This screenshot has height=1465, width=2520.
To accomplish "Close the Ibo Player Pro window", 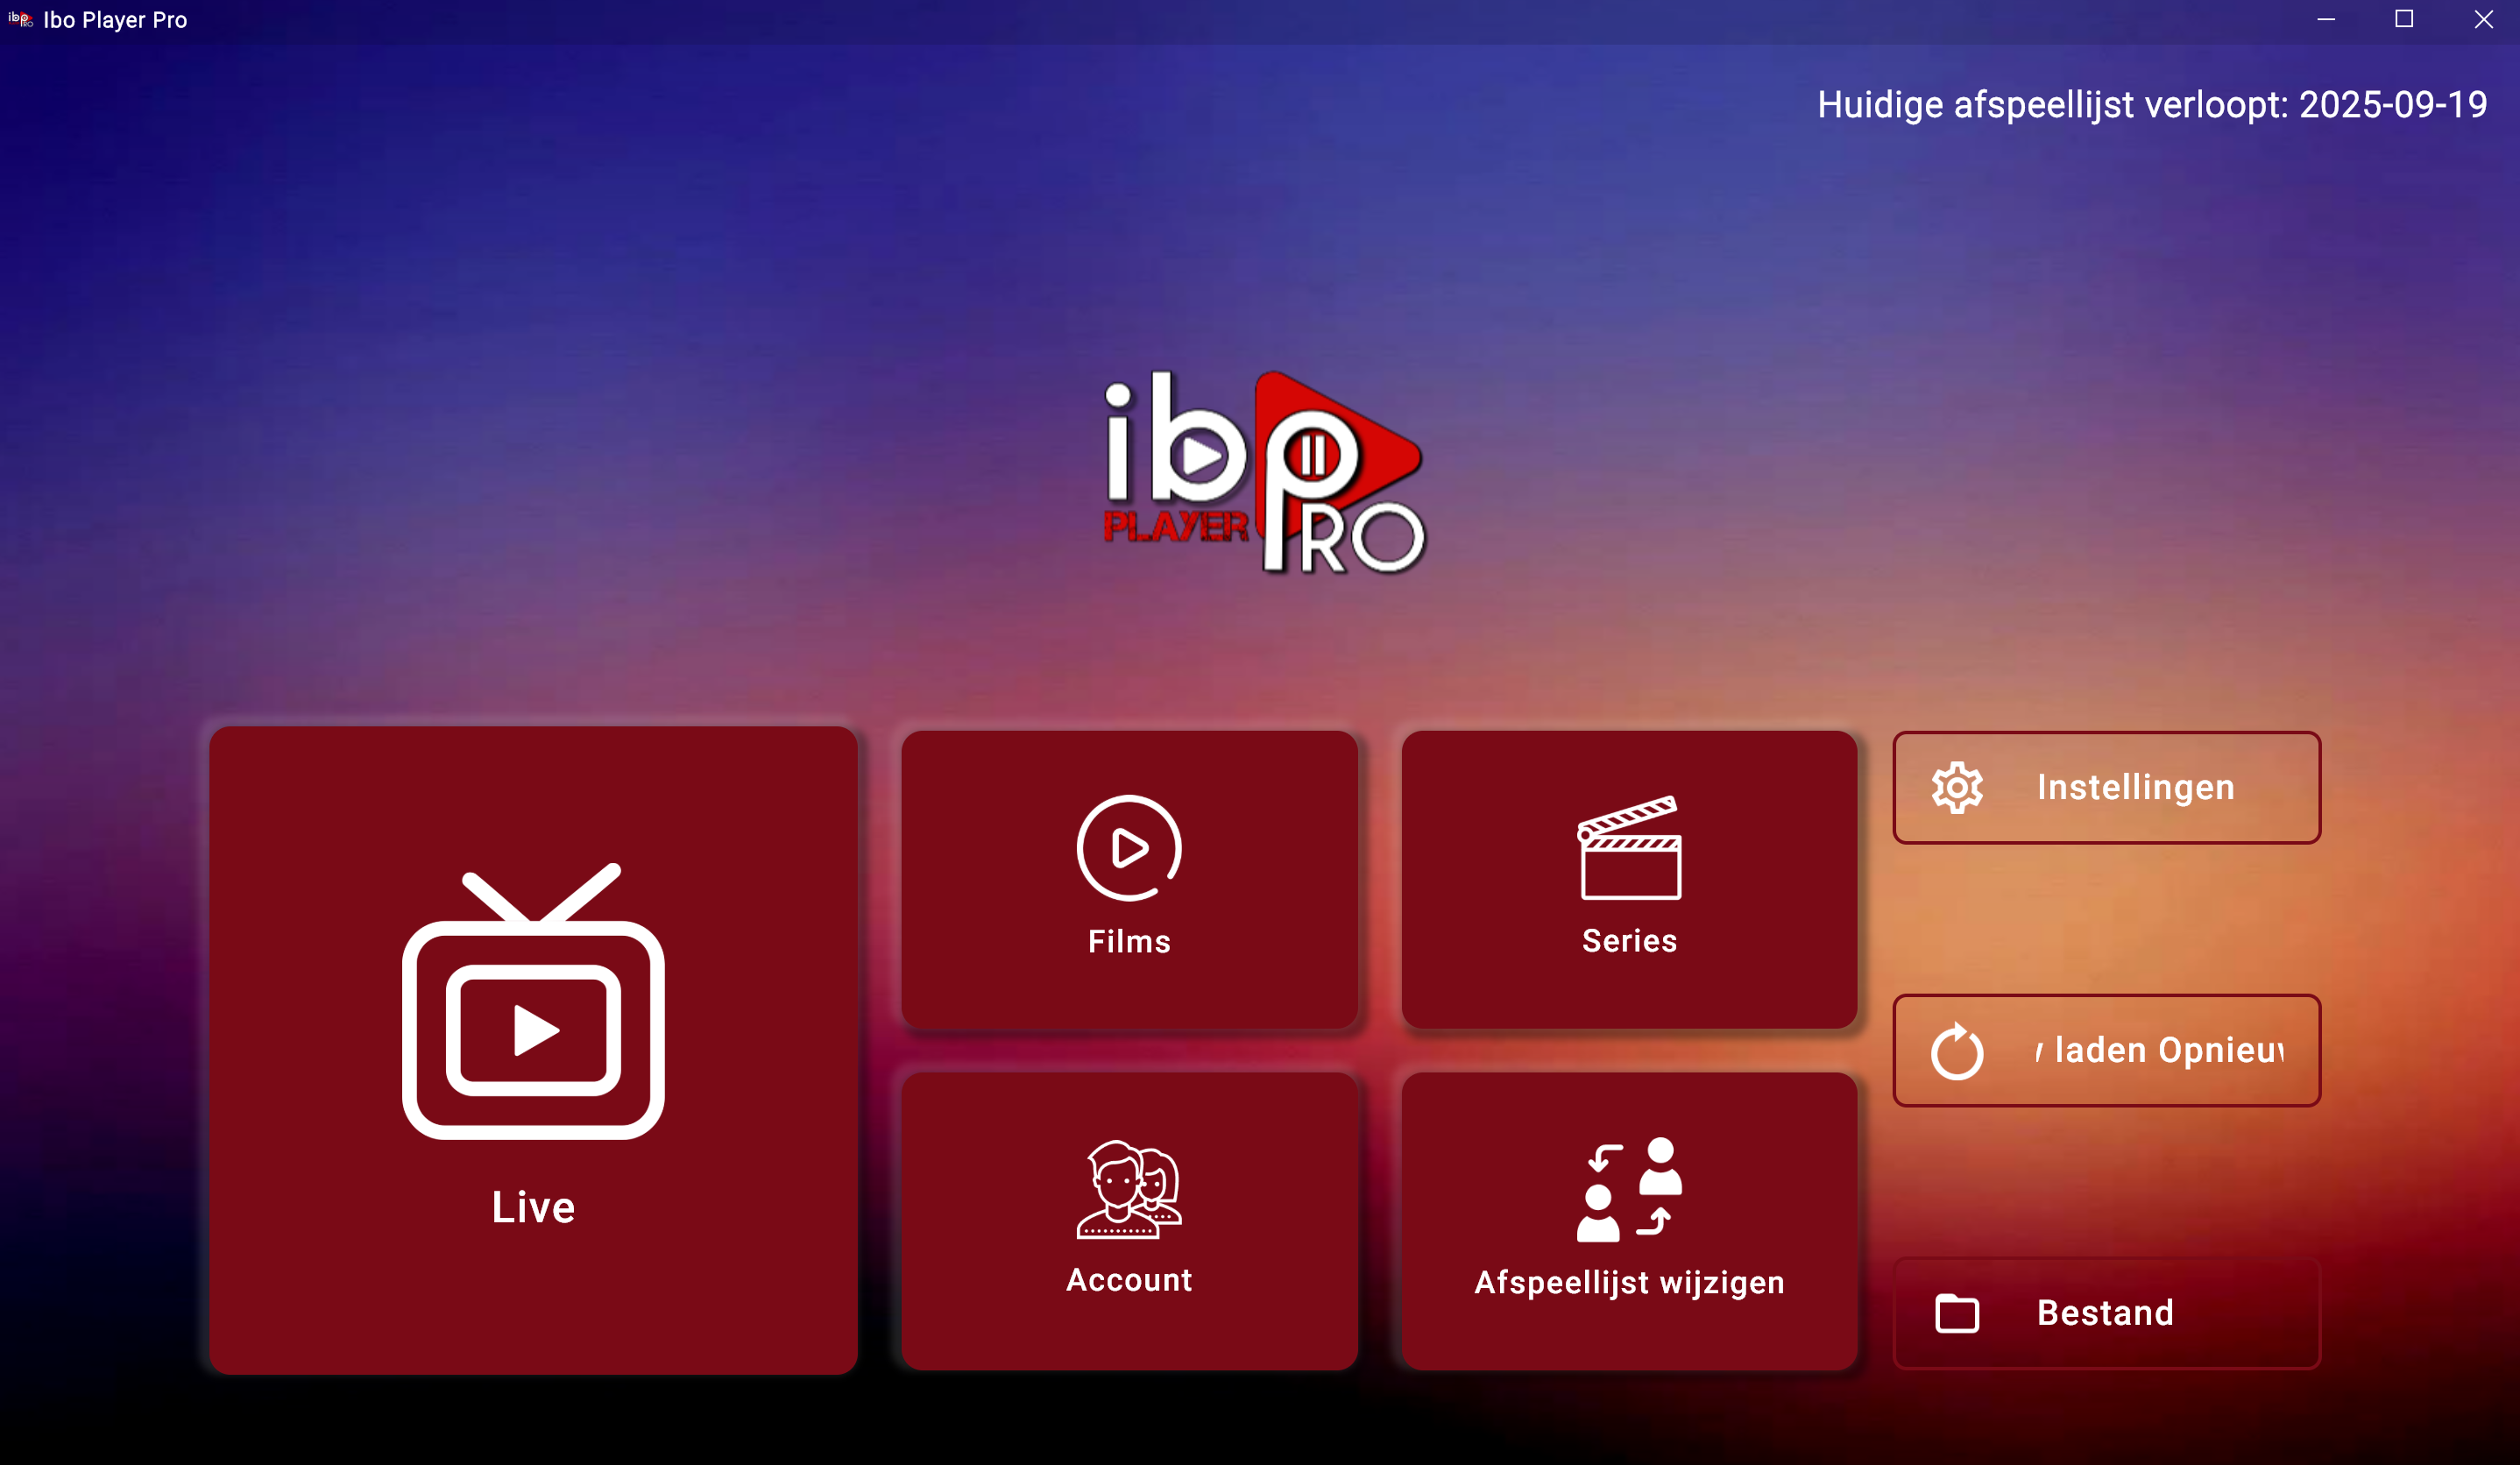I will [2483, 19].
